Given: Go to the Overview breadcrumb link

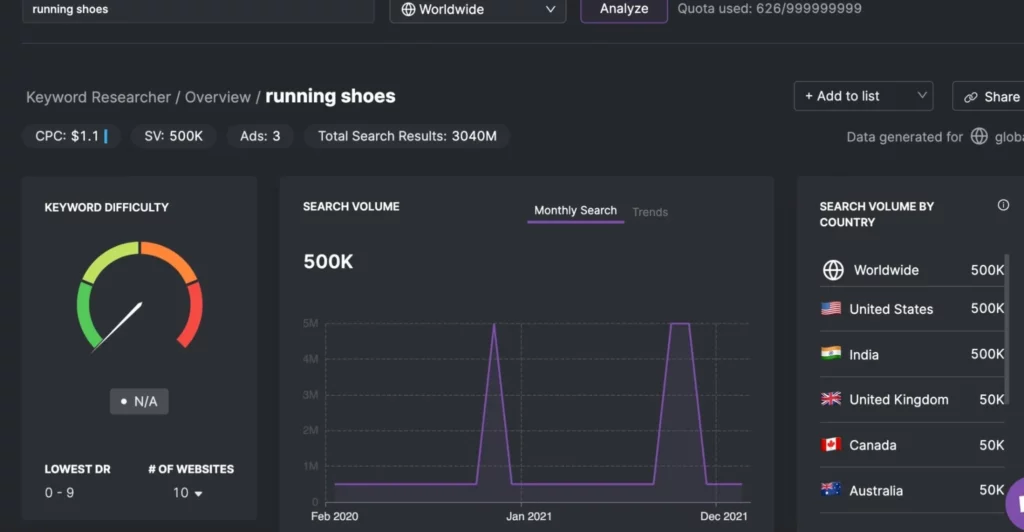Looking at the screenshot, I should (x=217, y=97).
